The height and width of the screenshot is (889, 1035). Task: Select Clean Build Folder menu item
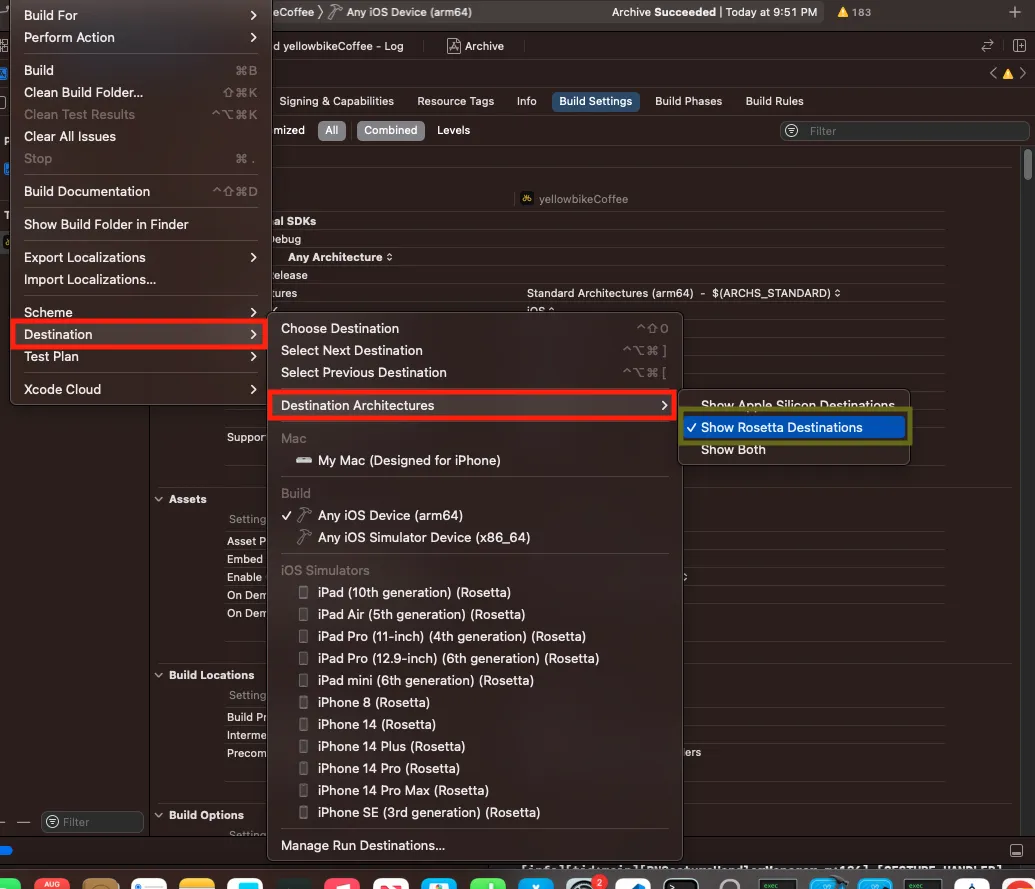tap(139, 92)
